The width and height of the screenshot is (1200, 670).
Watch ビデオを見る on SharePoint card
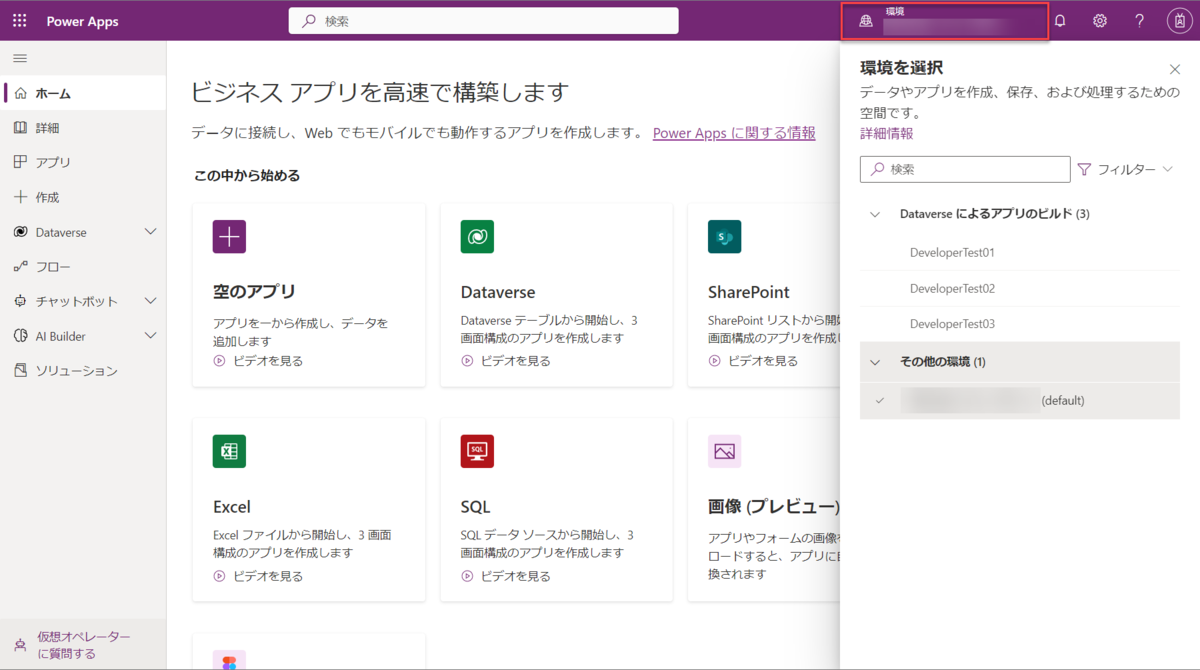(x=753, y=361)
